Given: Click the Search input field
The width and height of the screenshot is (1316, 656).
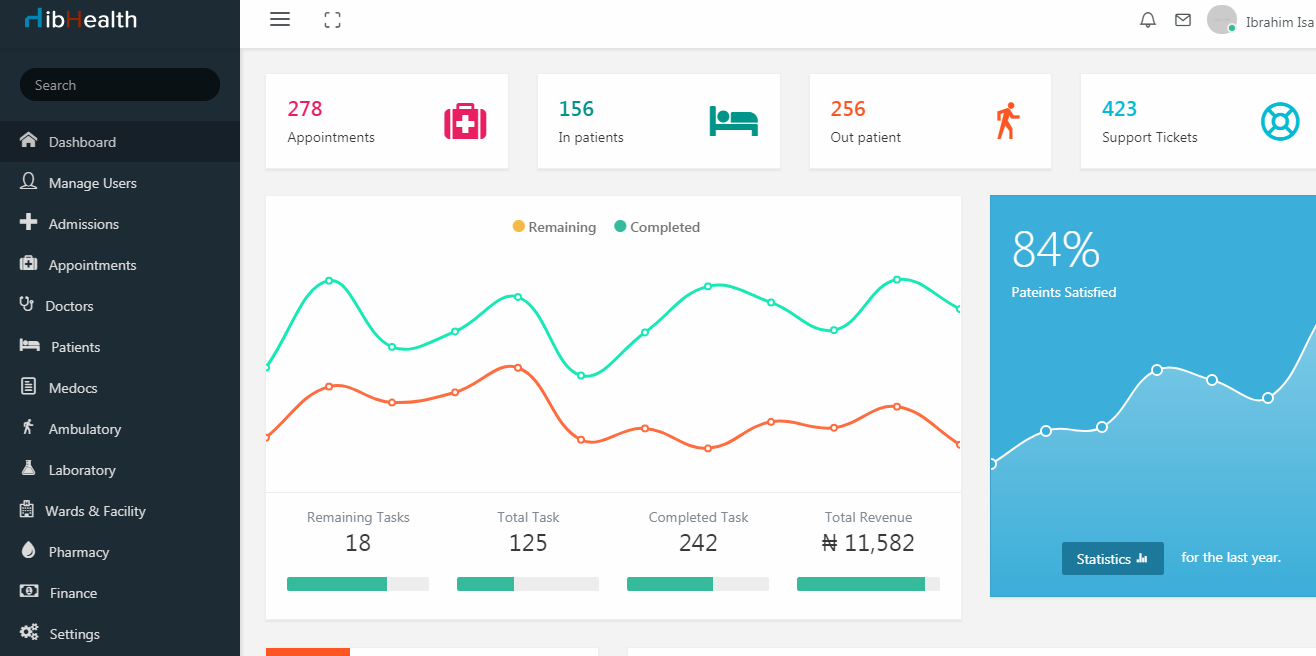Looking at the screenshot, I should tap(119, 84).
